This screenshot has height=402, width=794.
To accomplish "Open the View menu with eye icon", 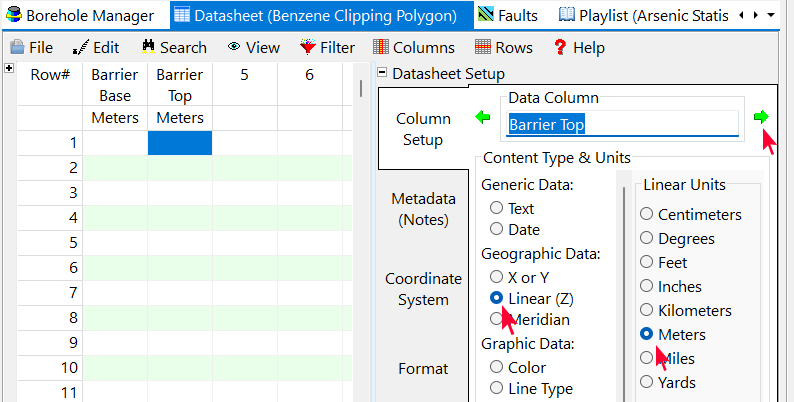I will tap(253, 47).
